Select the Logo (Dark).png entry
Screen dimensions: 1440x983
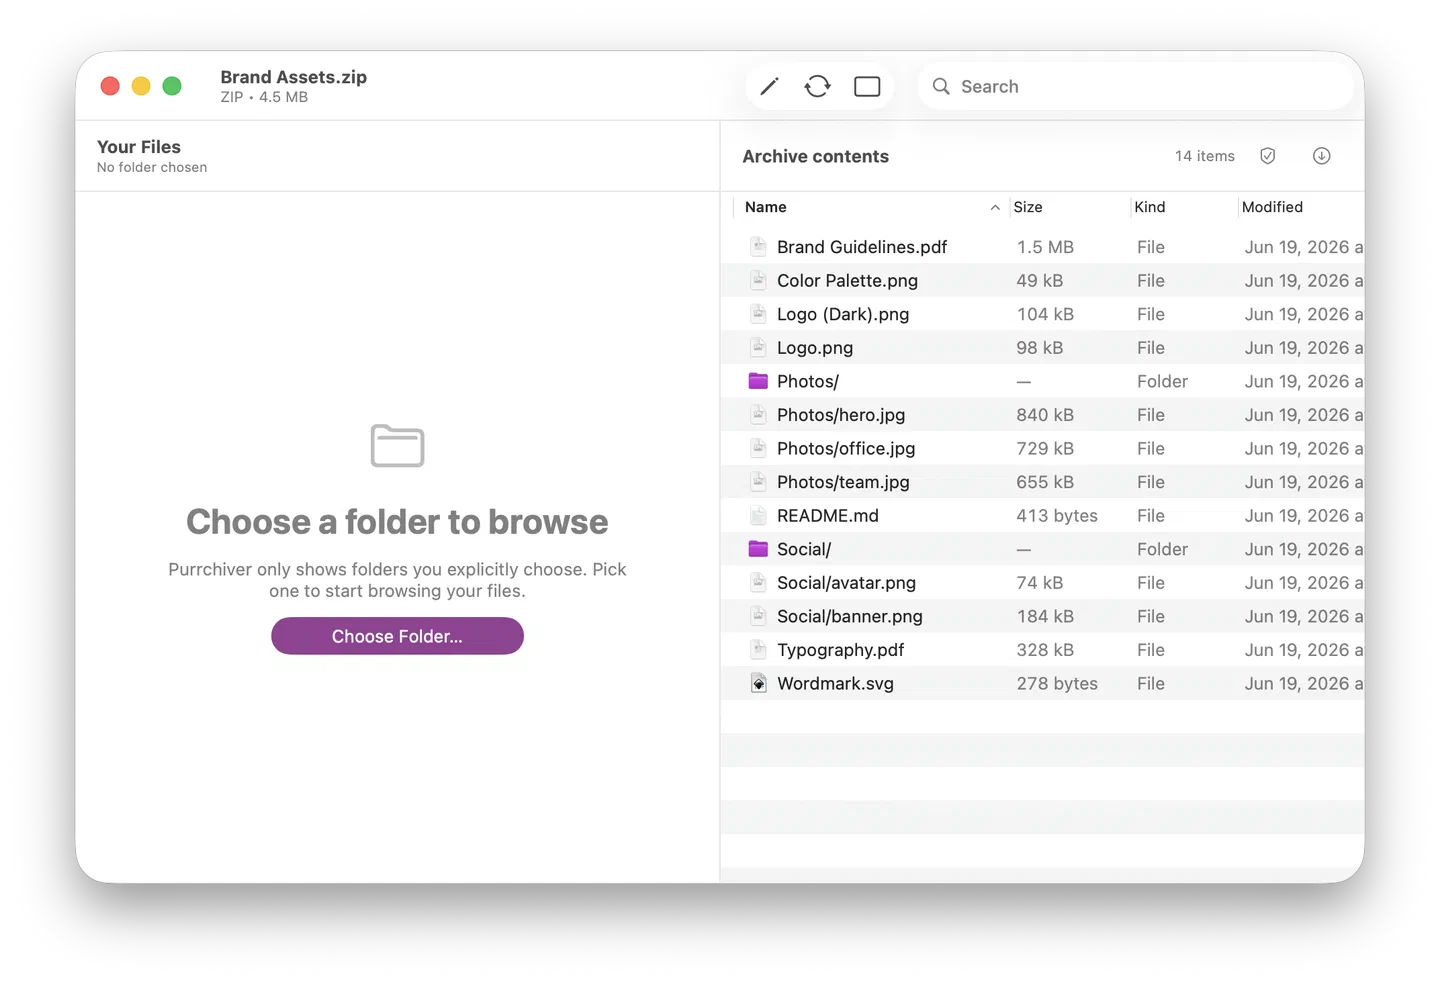click(843, 314)
